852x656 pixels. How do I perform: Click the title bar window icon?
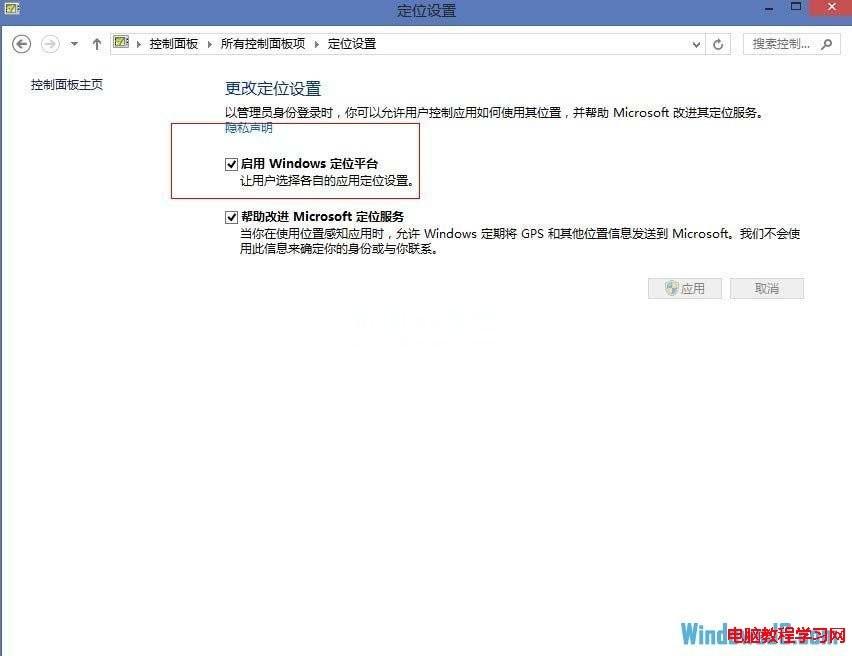coord(12,8)
